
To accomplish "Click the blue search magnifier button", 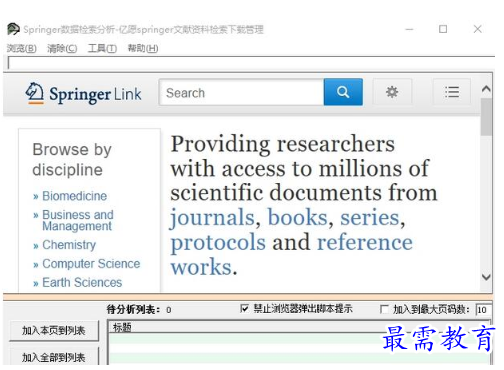I will tap(343, 92).
